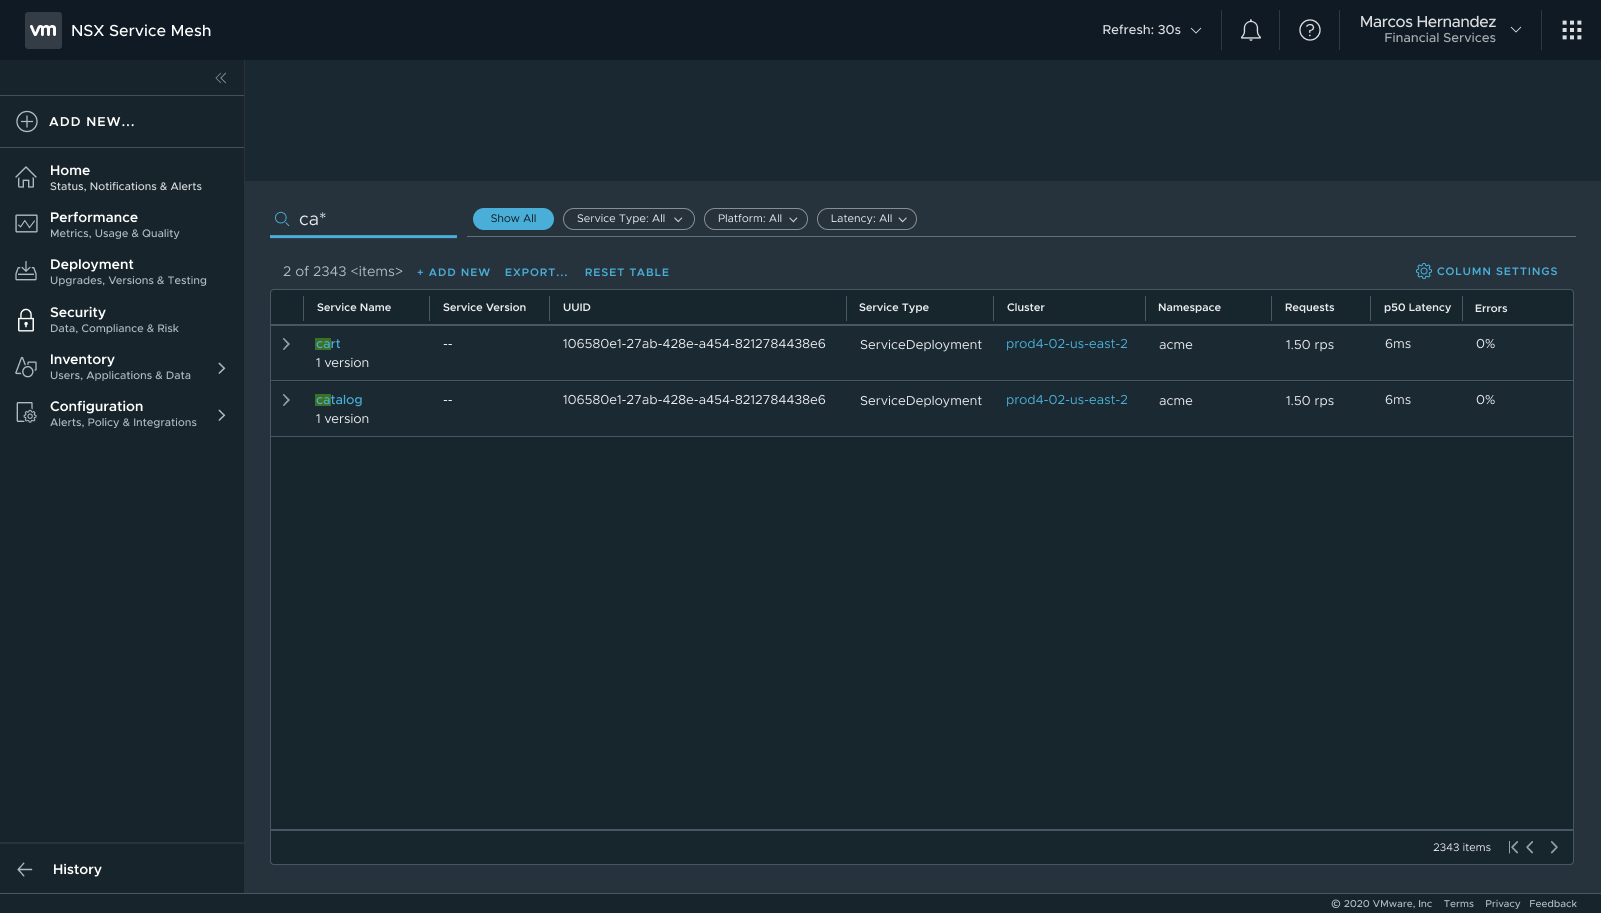
Task: Sort by Service Version column header
Action: tap(484, 308)
